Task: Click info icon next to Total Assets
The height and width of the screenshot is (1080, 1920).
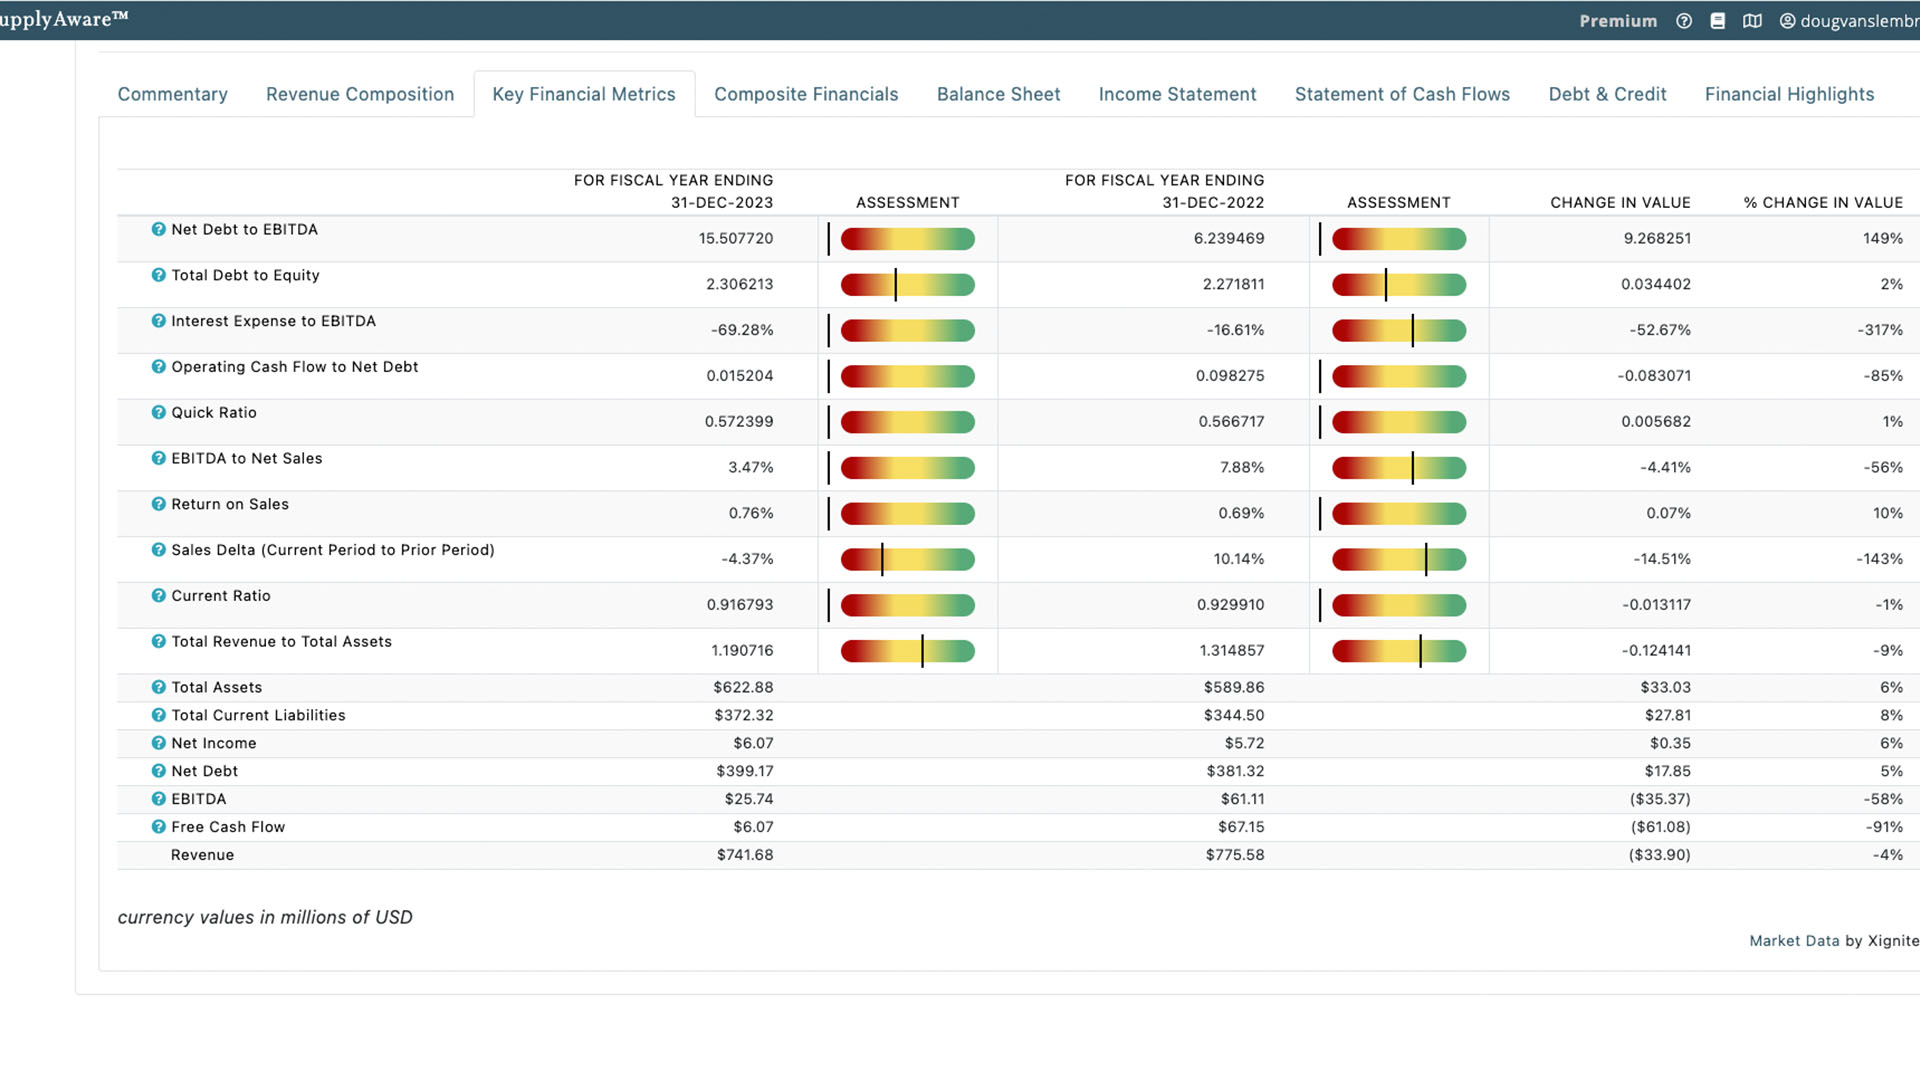Action: [158, 687]
